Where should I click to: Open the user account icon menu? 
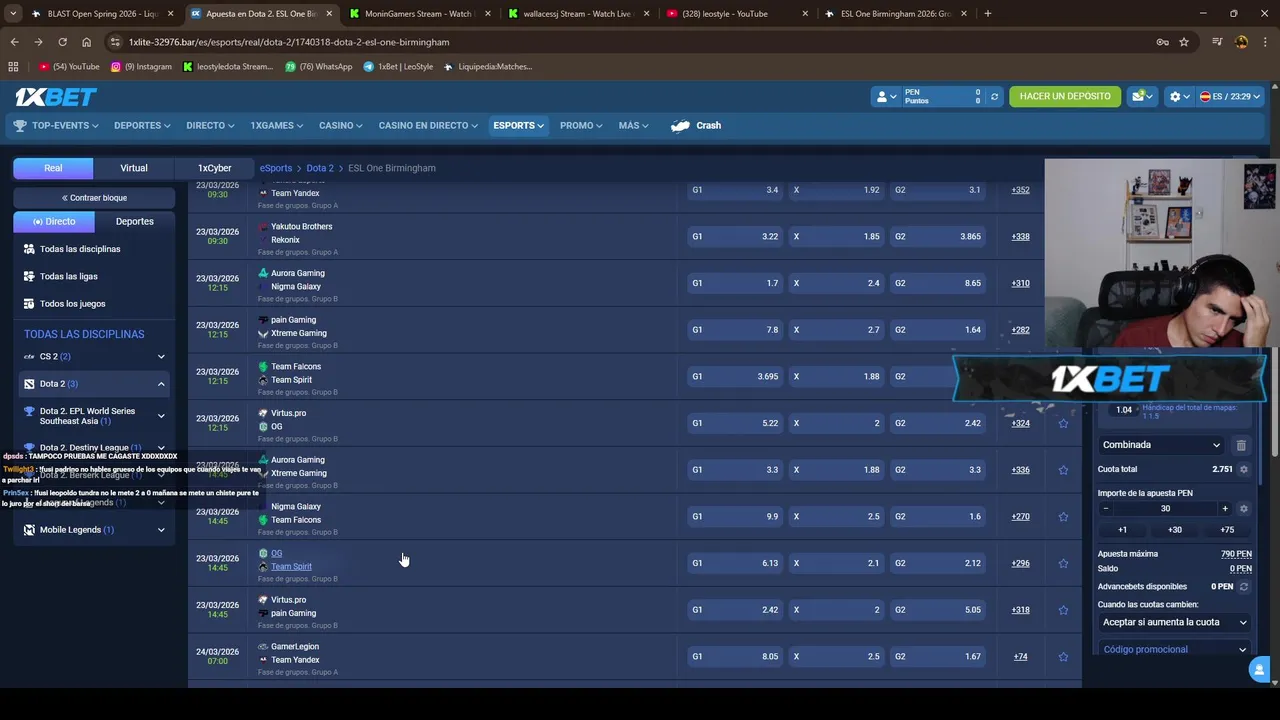tap(886, 97)
